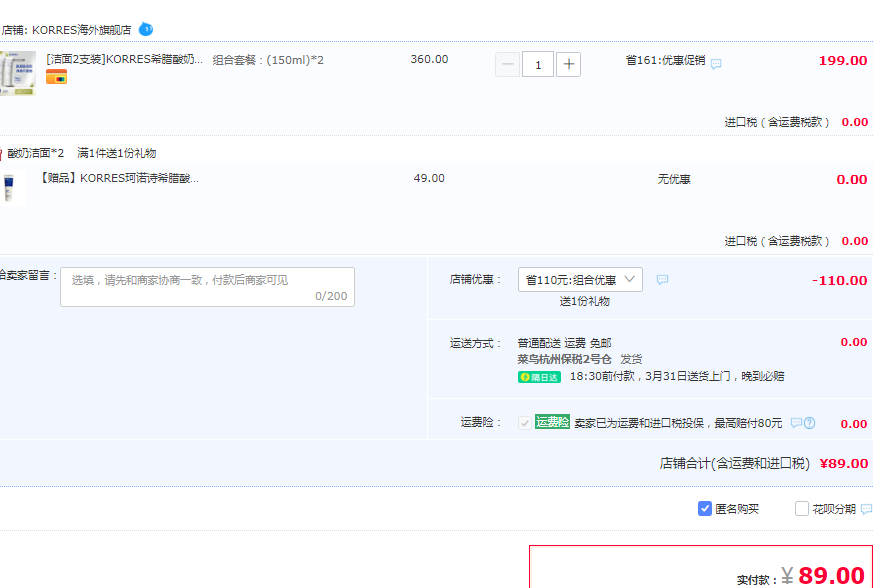Expand the 省110元:组合优惠 store discount dropdown
Viewport: 881px width, 588px height.
[x=580, y=280]
